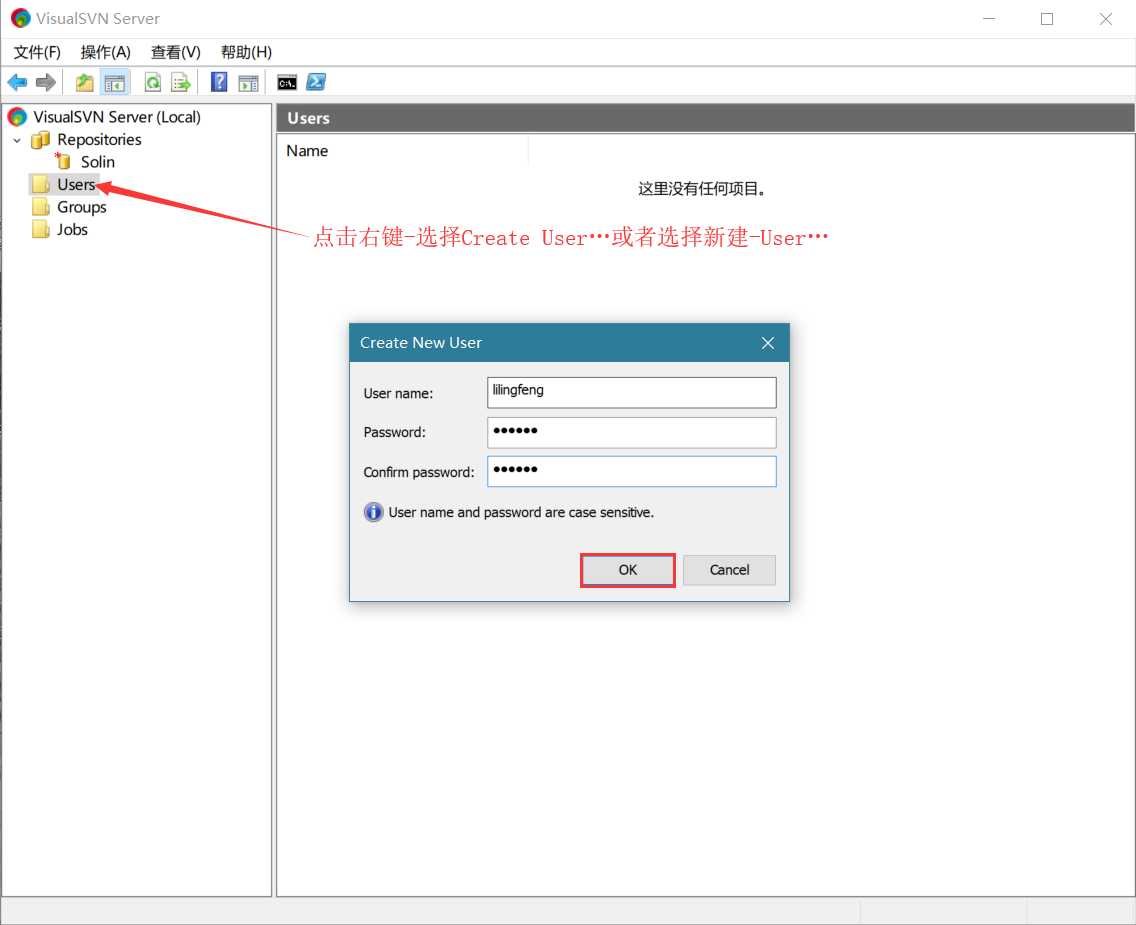Open the 操作(A) menu
1136x925 pixels.
[106, 52]
